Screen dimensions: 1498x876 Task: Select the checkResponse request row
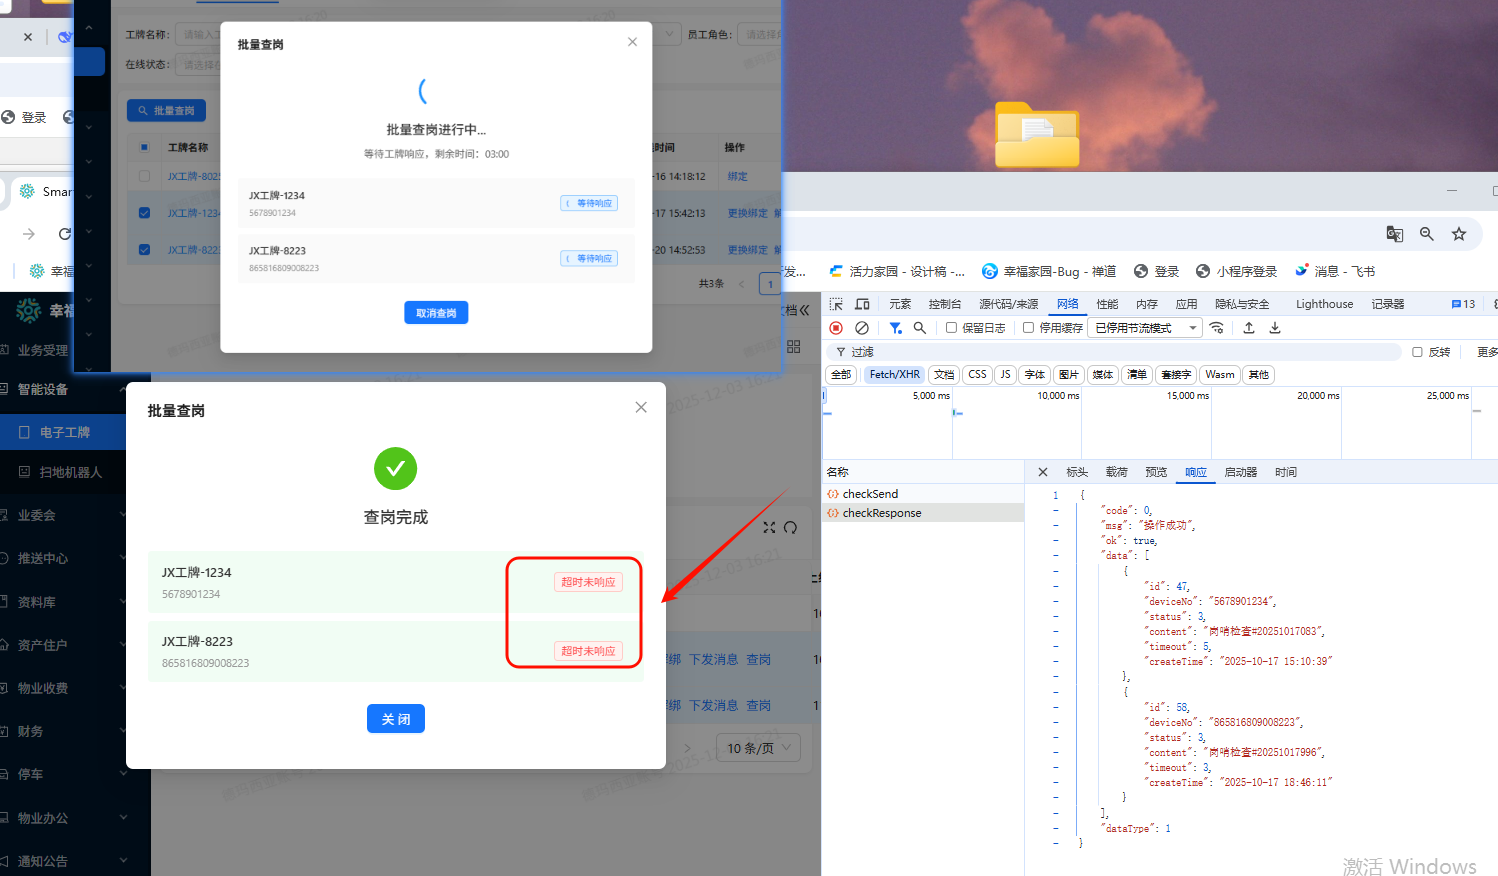[x=881, y=513]
